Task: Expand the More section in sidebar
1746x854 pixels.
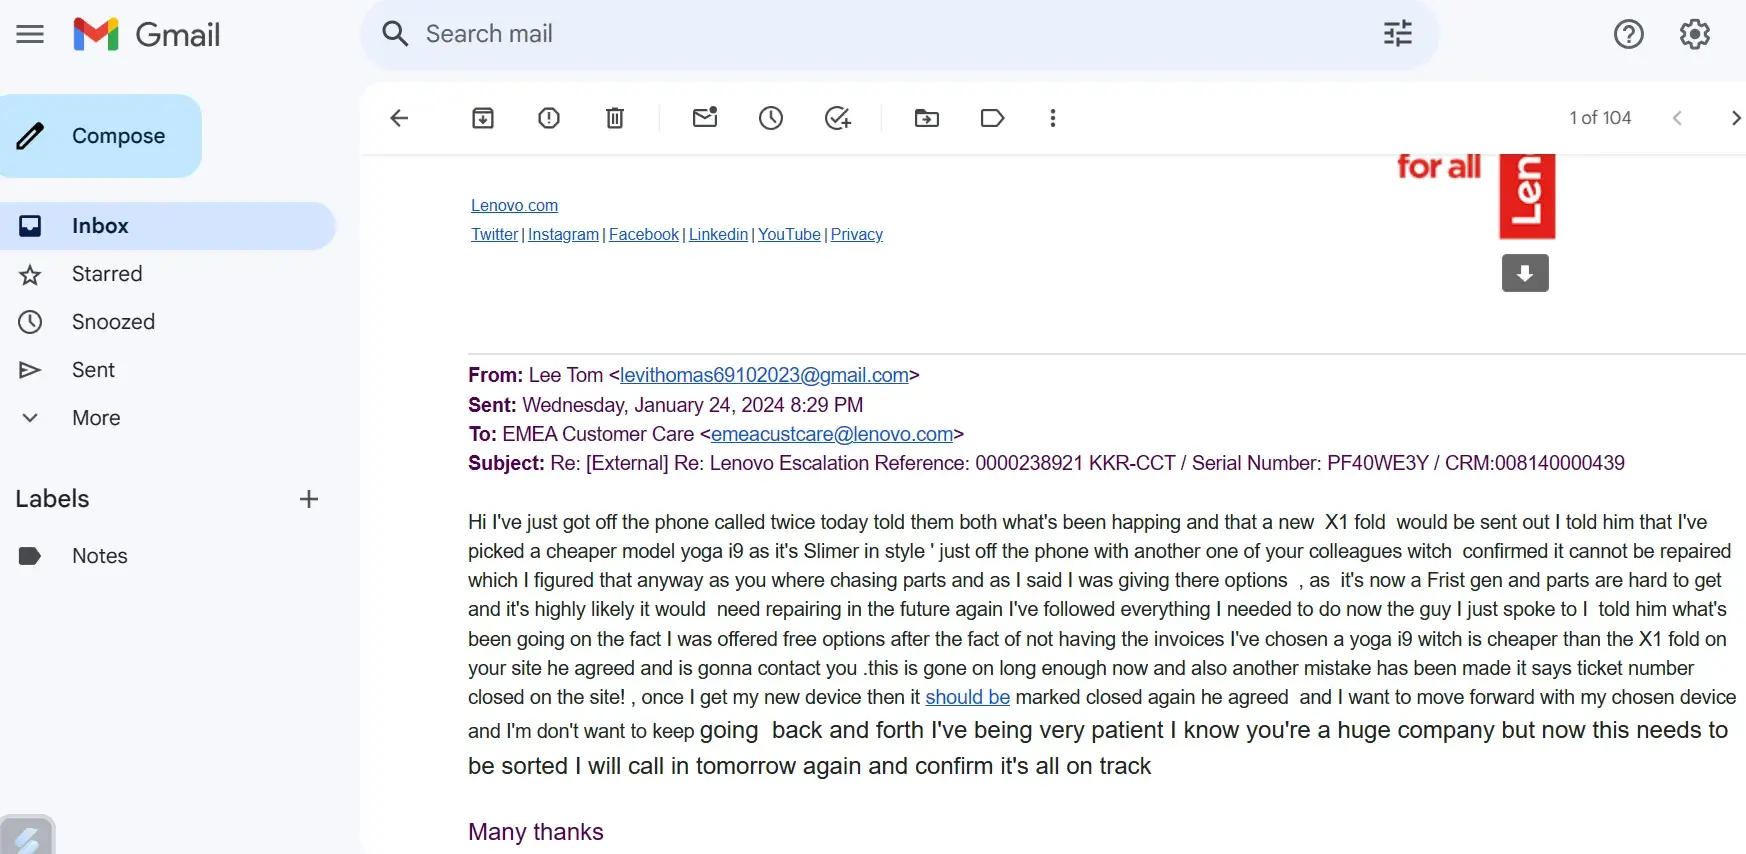Action: pos(96,418)
